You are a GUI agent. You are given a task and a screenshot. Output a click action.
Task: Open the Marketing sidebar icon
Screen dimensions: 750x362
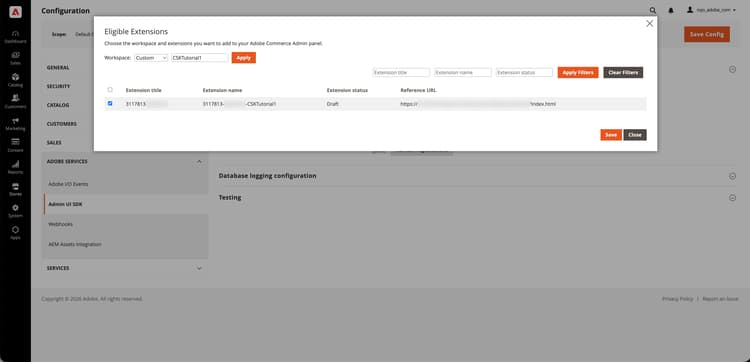pyautogui.click(x=15, y=123)
